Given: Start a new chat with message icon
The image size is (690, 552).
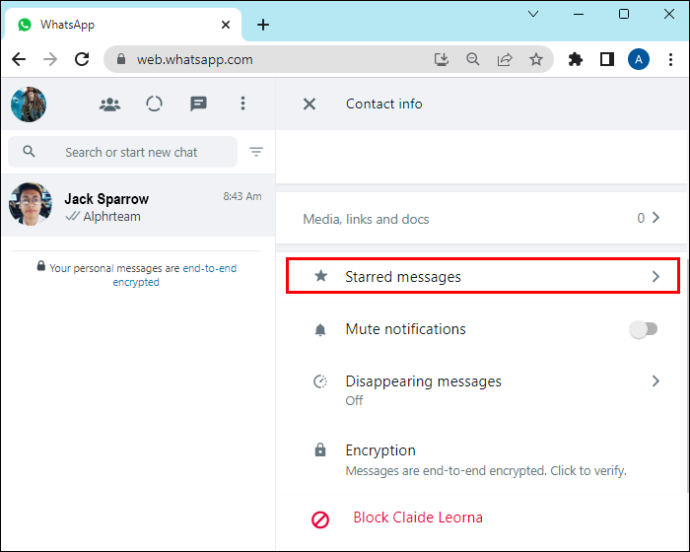Looking at the screenshot, I should (x=198, y=104).
